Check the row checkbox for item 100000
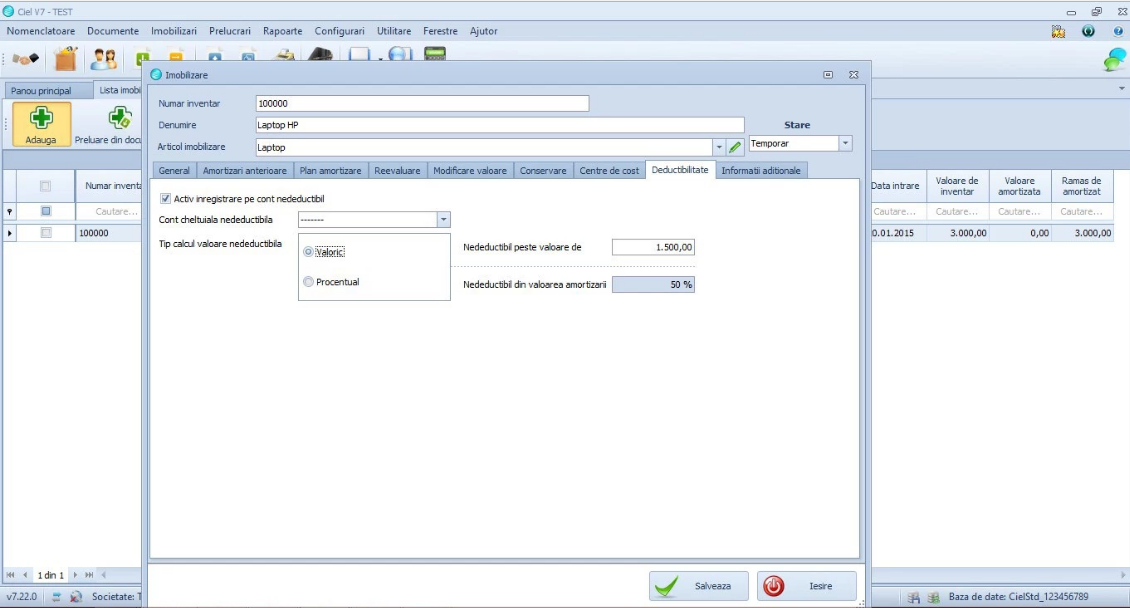 [x=46, y=233]
